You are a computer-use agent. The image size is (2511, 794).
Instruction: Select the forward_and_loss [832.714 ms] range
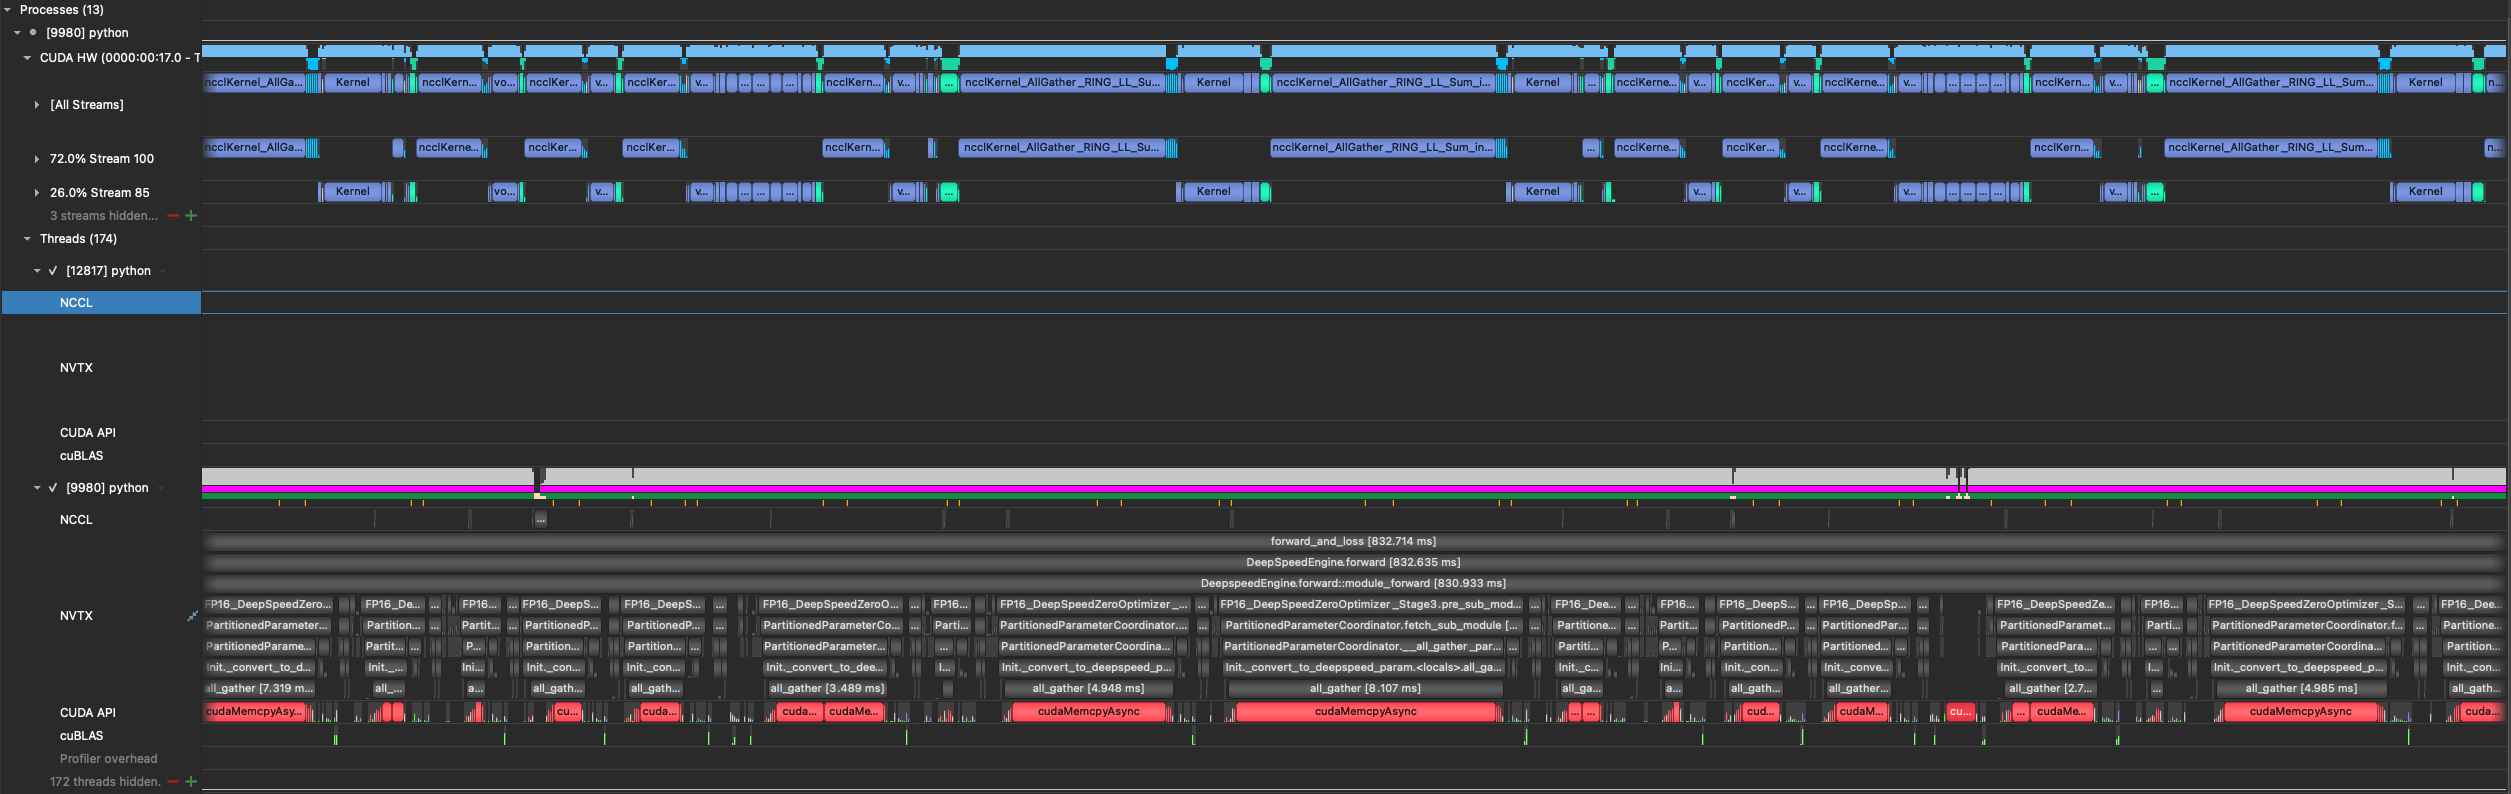pos(1353,541)
